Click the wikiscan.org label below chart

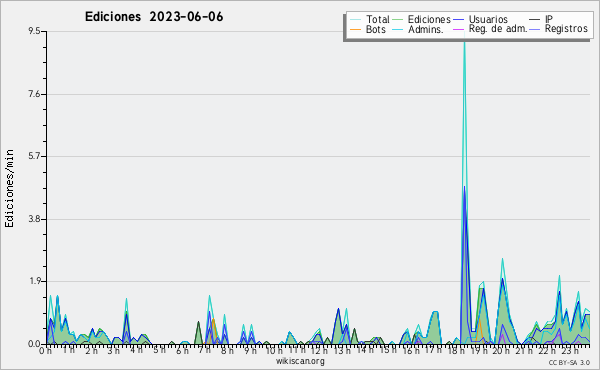[300, 361]
